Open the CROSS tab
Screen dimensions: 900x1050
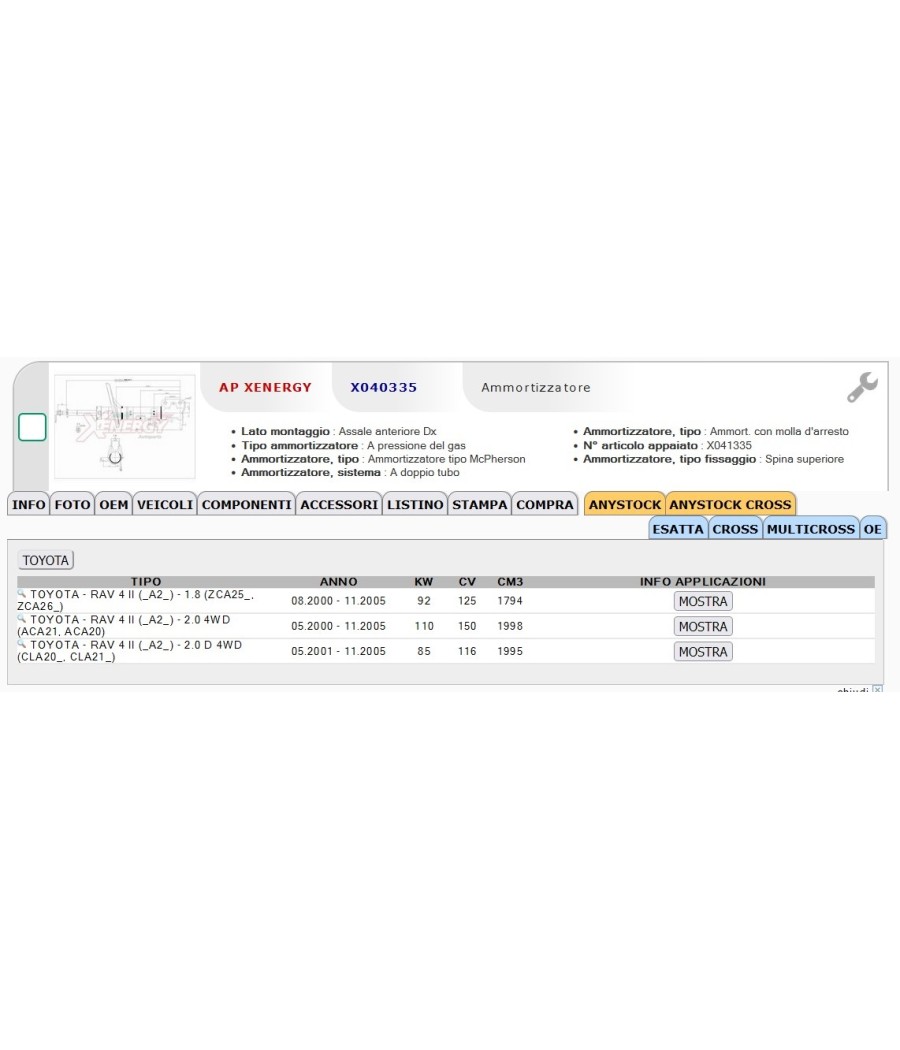click(x=735, y=529)
